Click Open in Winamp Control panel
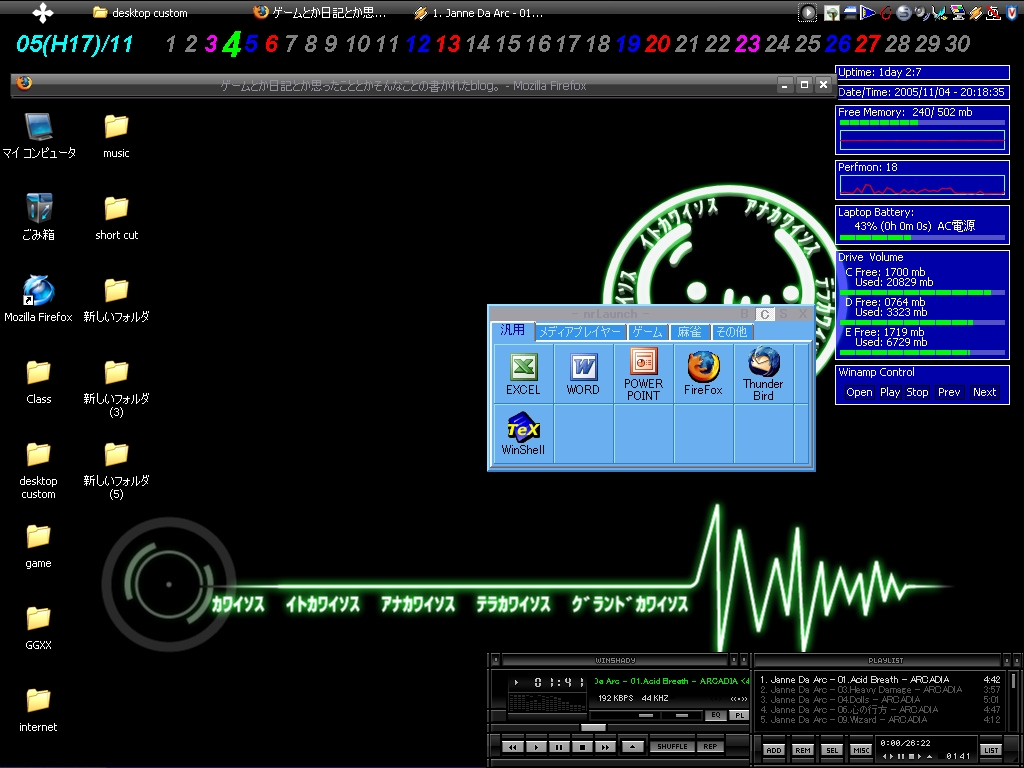This screenshot has width=1024, height=768. pos(859,392)
